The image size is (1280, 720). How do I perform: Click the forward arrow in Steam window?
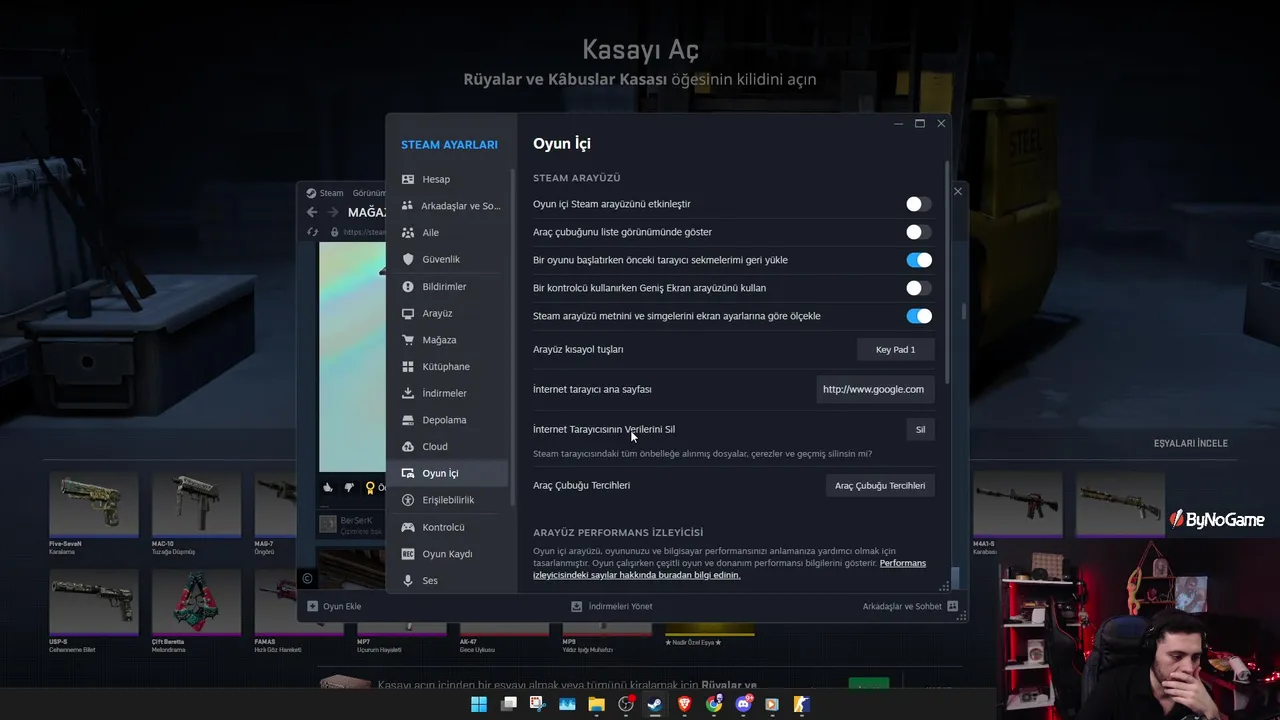coord(333,212)
